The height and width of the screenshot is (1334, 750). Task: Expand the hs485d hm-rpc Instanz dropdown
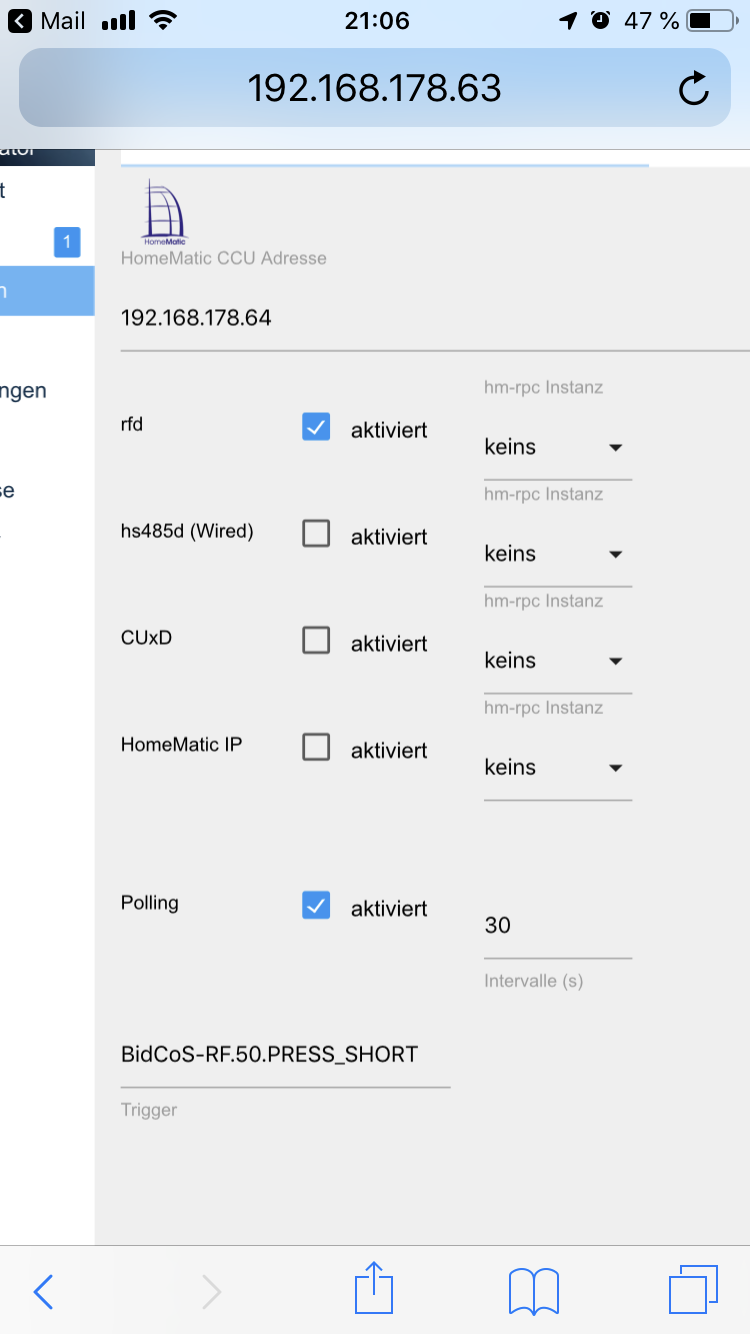pyautogui.click(x=558, y=554)
